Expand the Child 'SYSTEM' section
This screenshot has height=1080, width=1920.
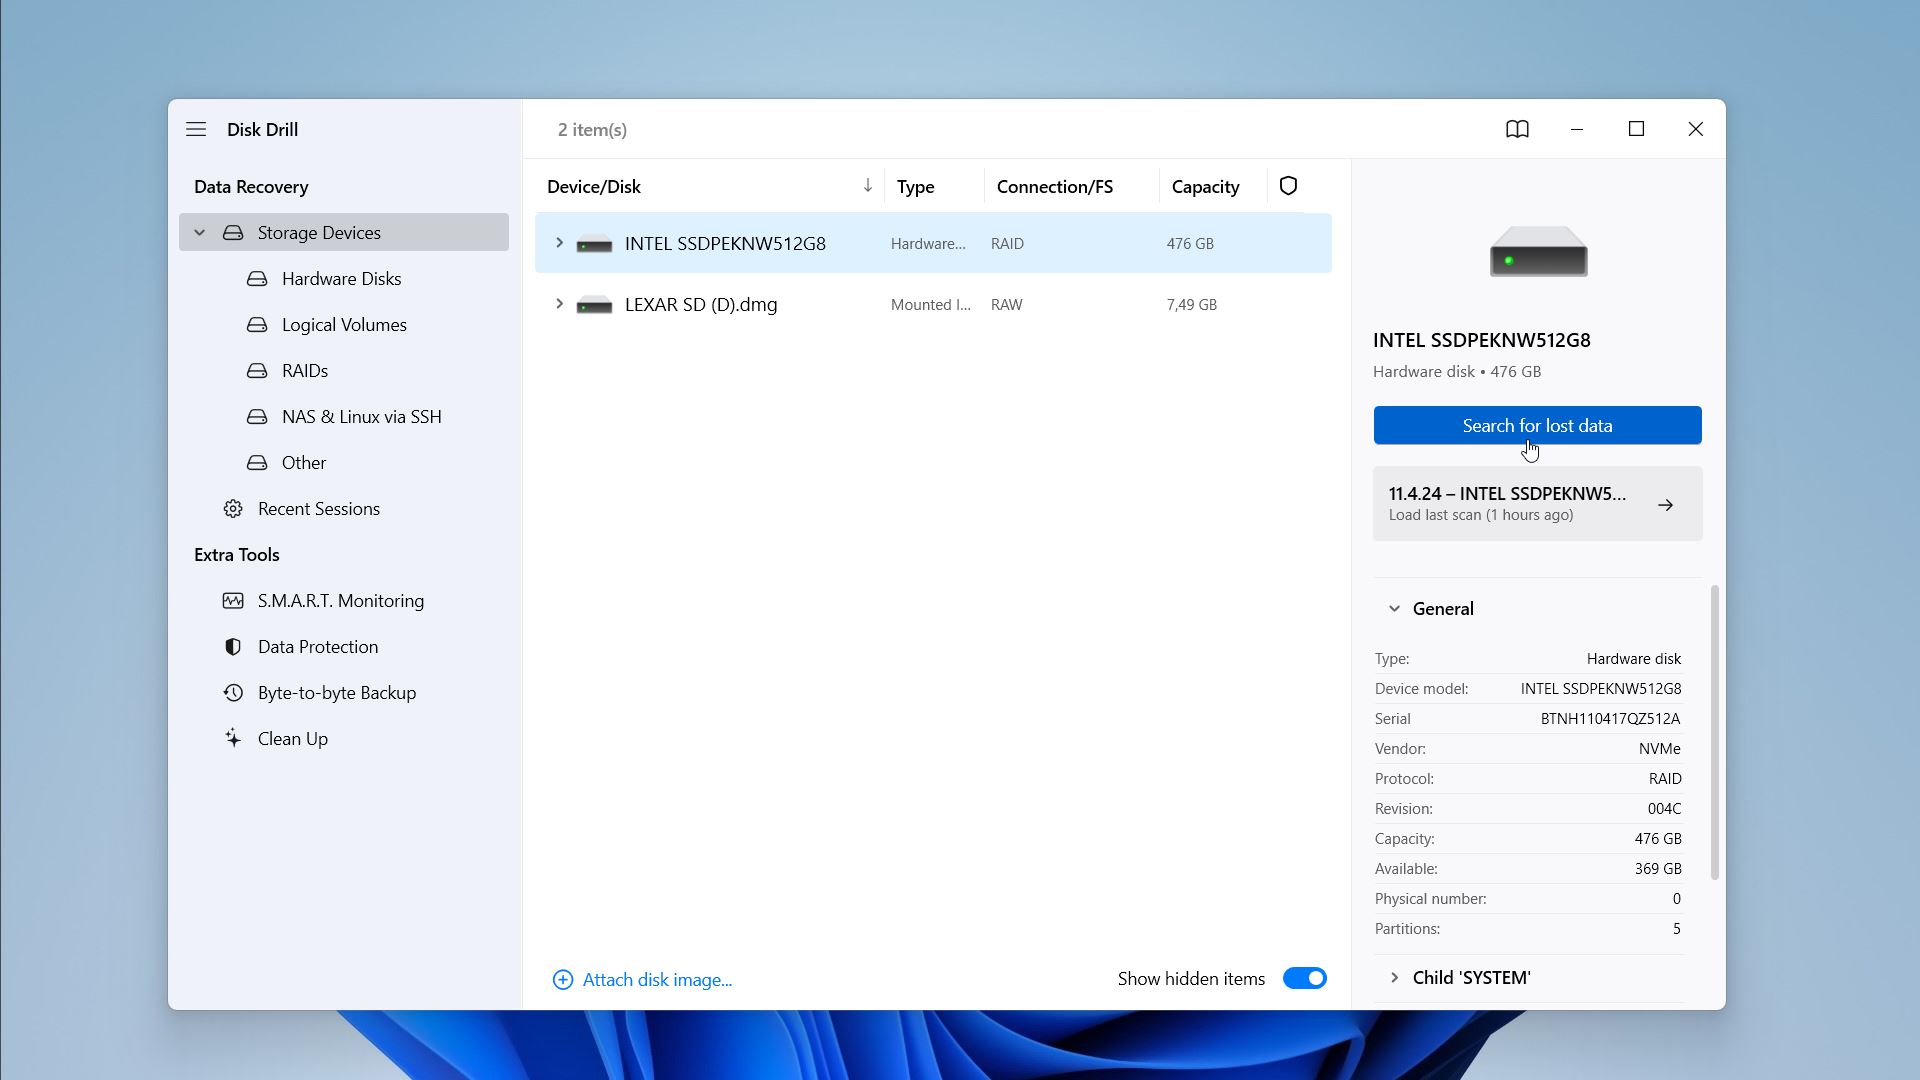point(1395,977)
